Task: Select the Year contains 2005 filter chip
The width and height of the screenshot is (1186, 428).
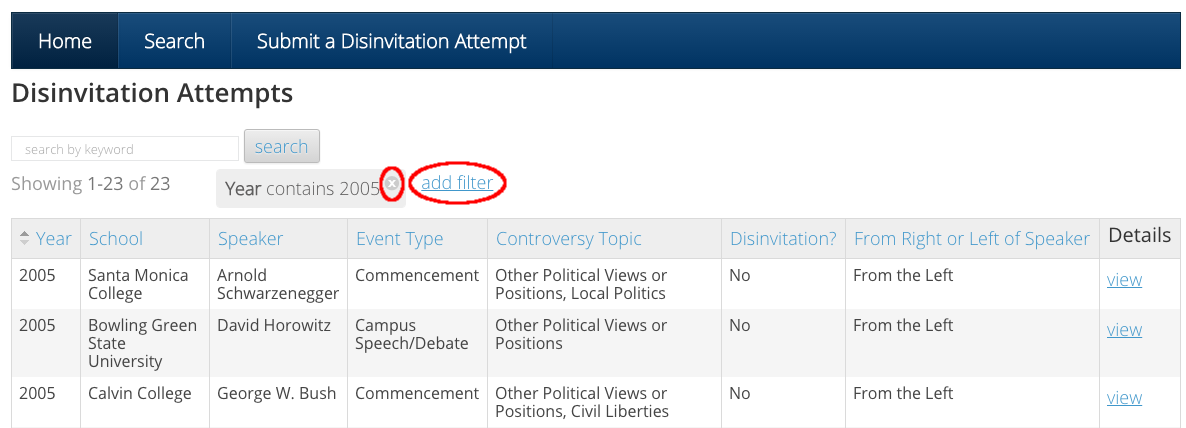Action: click(x=303, y=188)
